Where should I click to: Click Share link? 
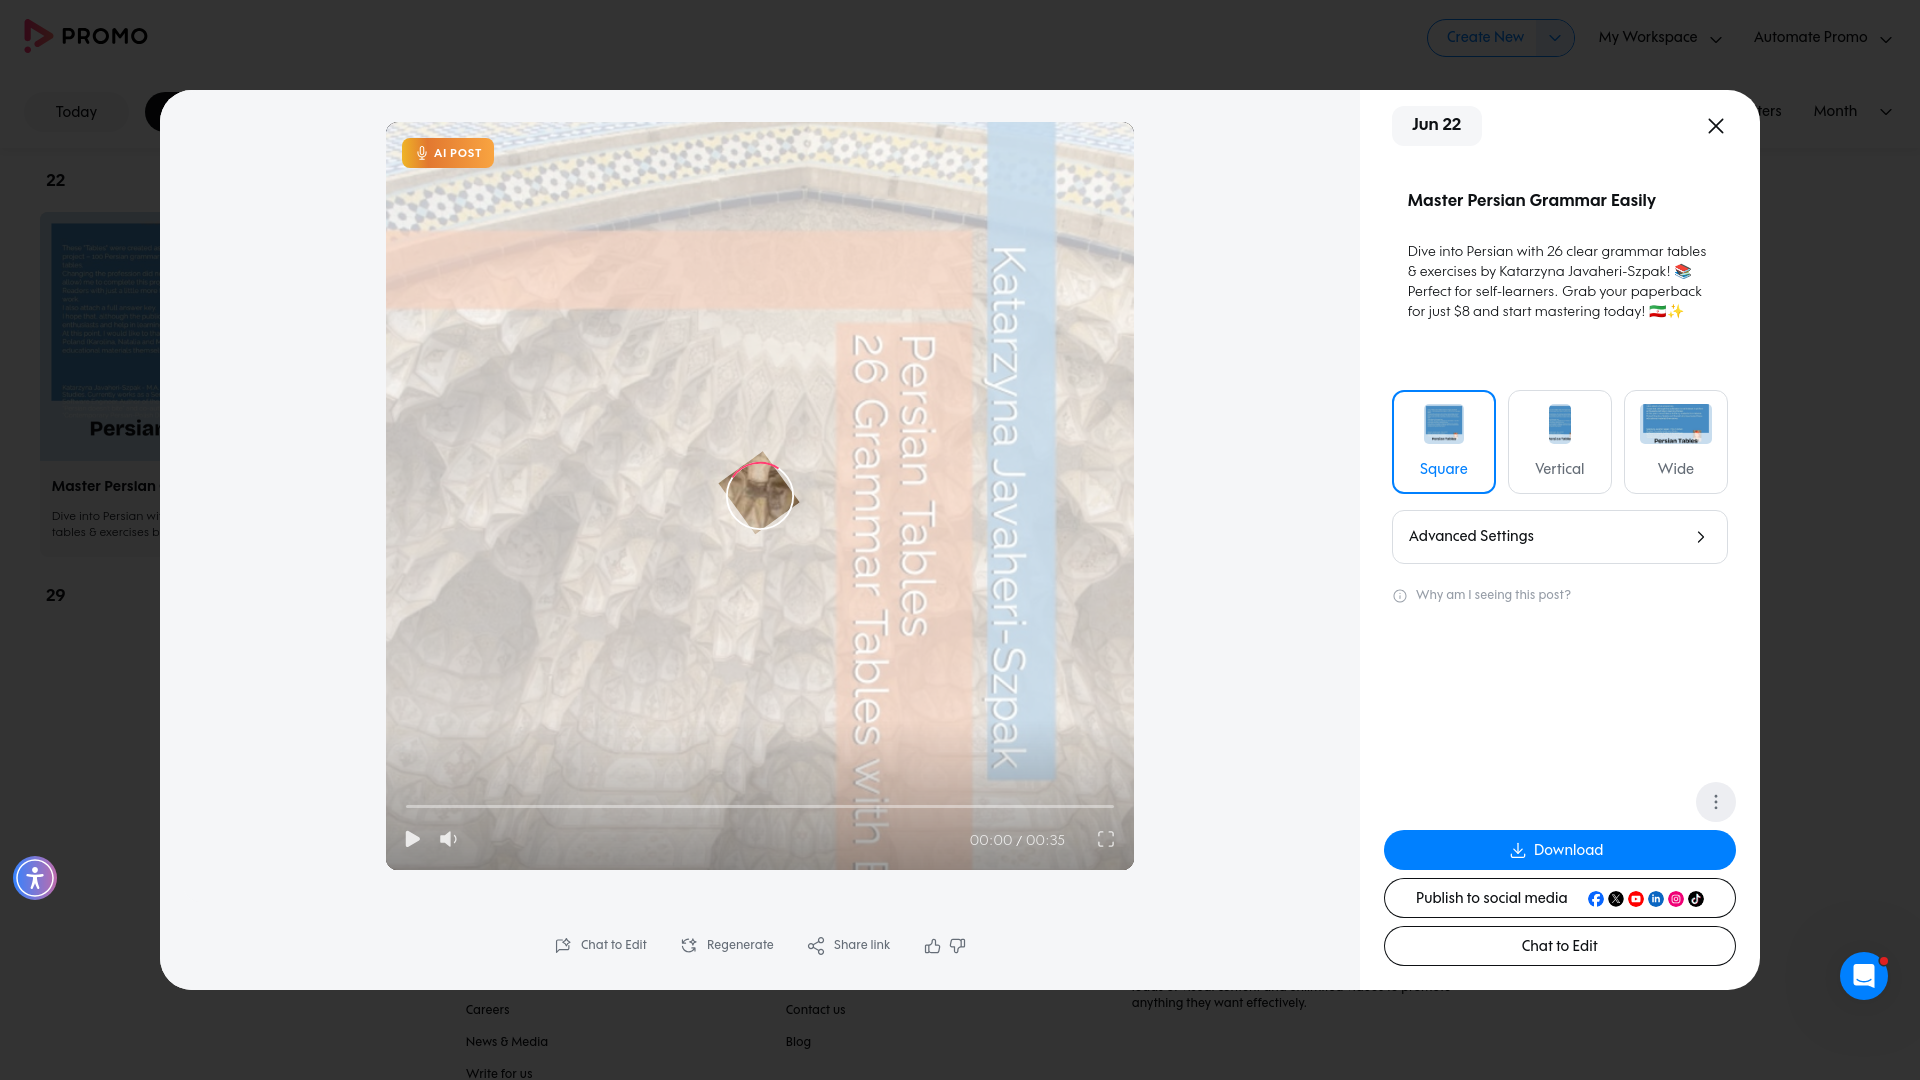tap(848, 945)
